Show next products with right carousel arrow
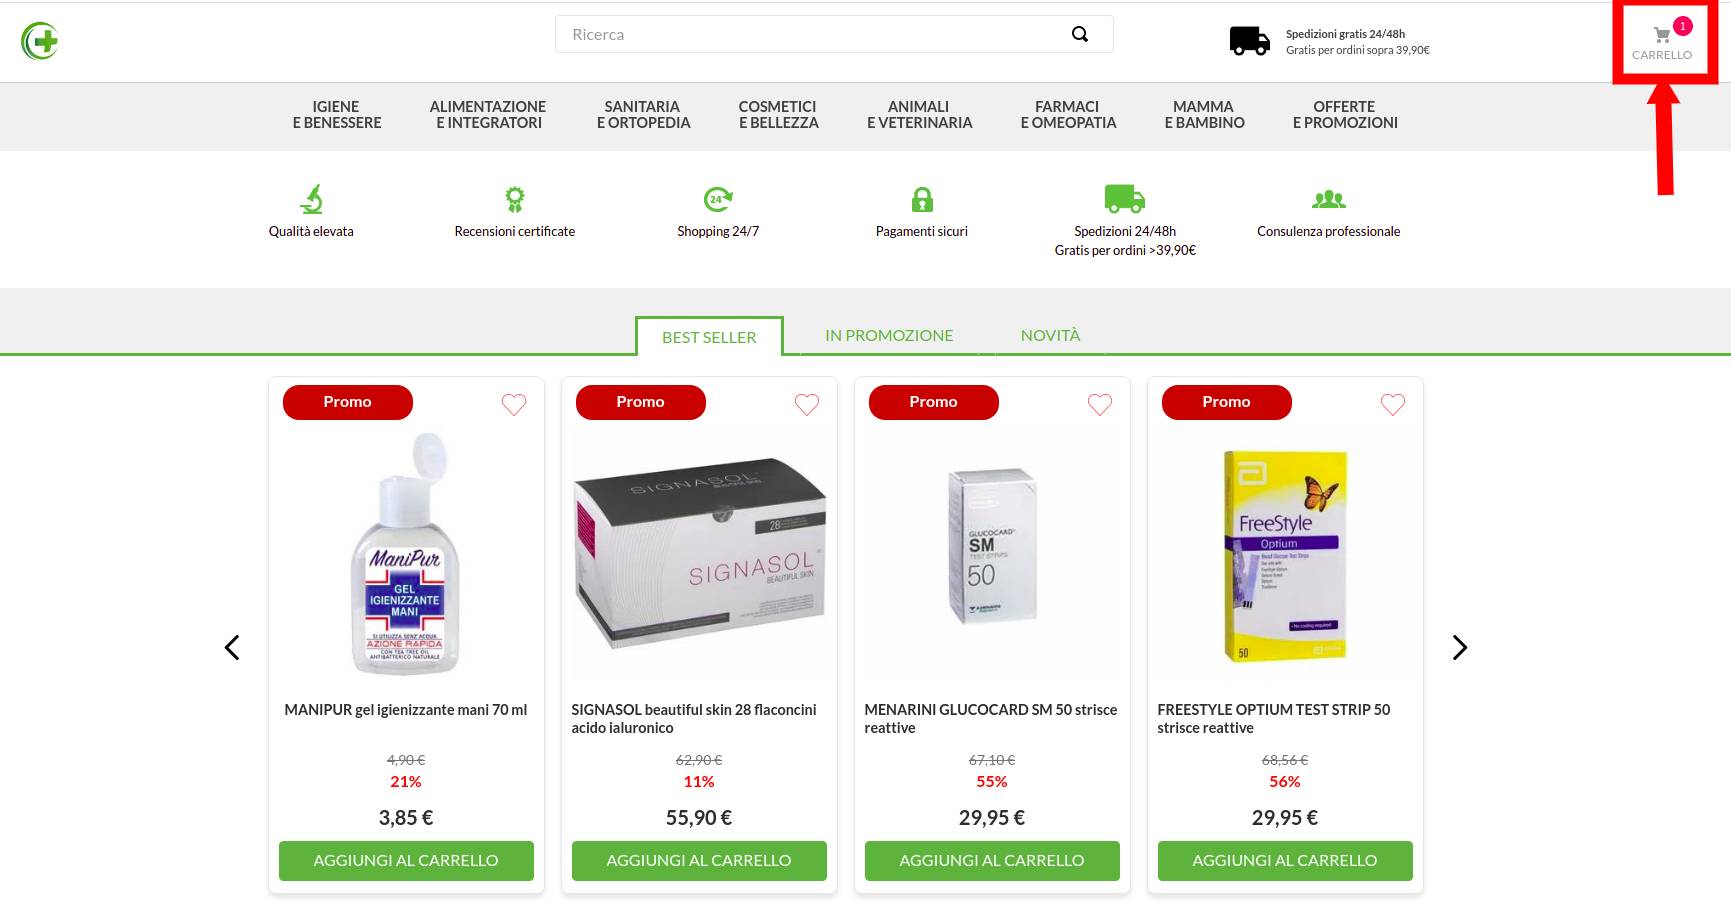The image size is (1731, 907). (x=1460, y=648)
